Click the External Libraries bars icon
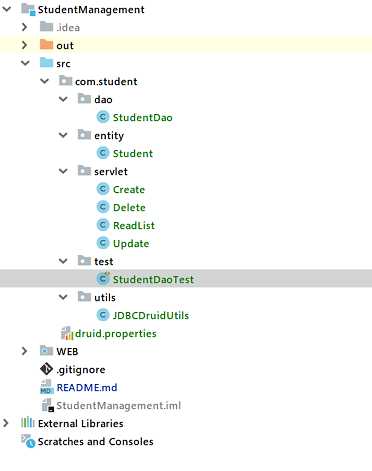372x471 pixels. 28,423
